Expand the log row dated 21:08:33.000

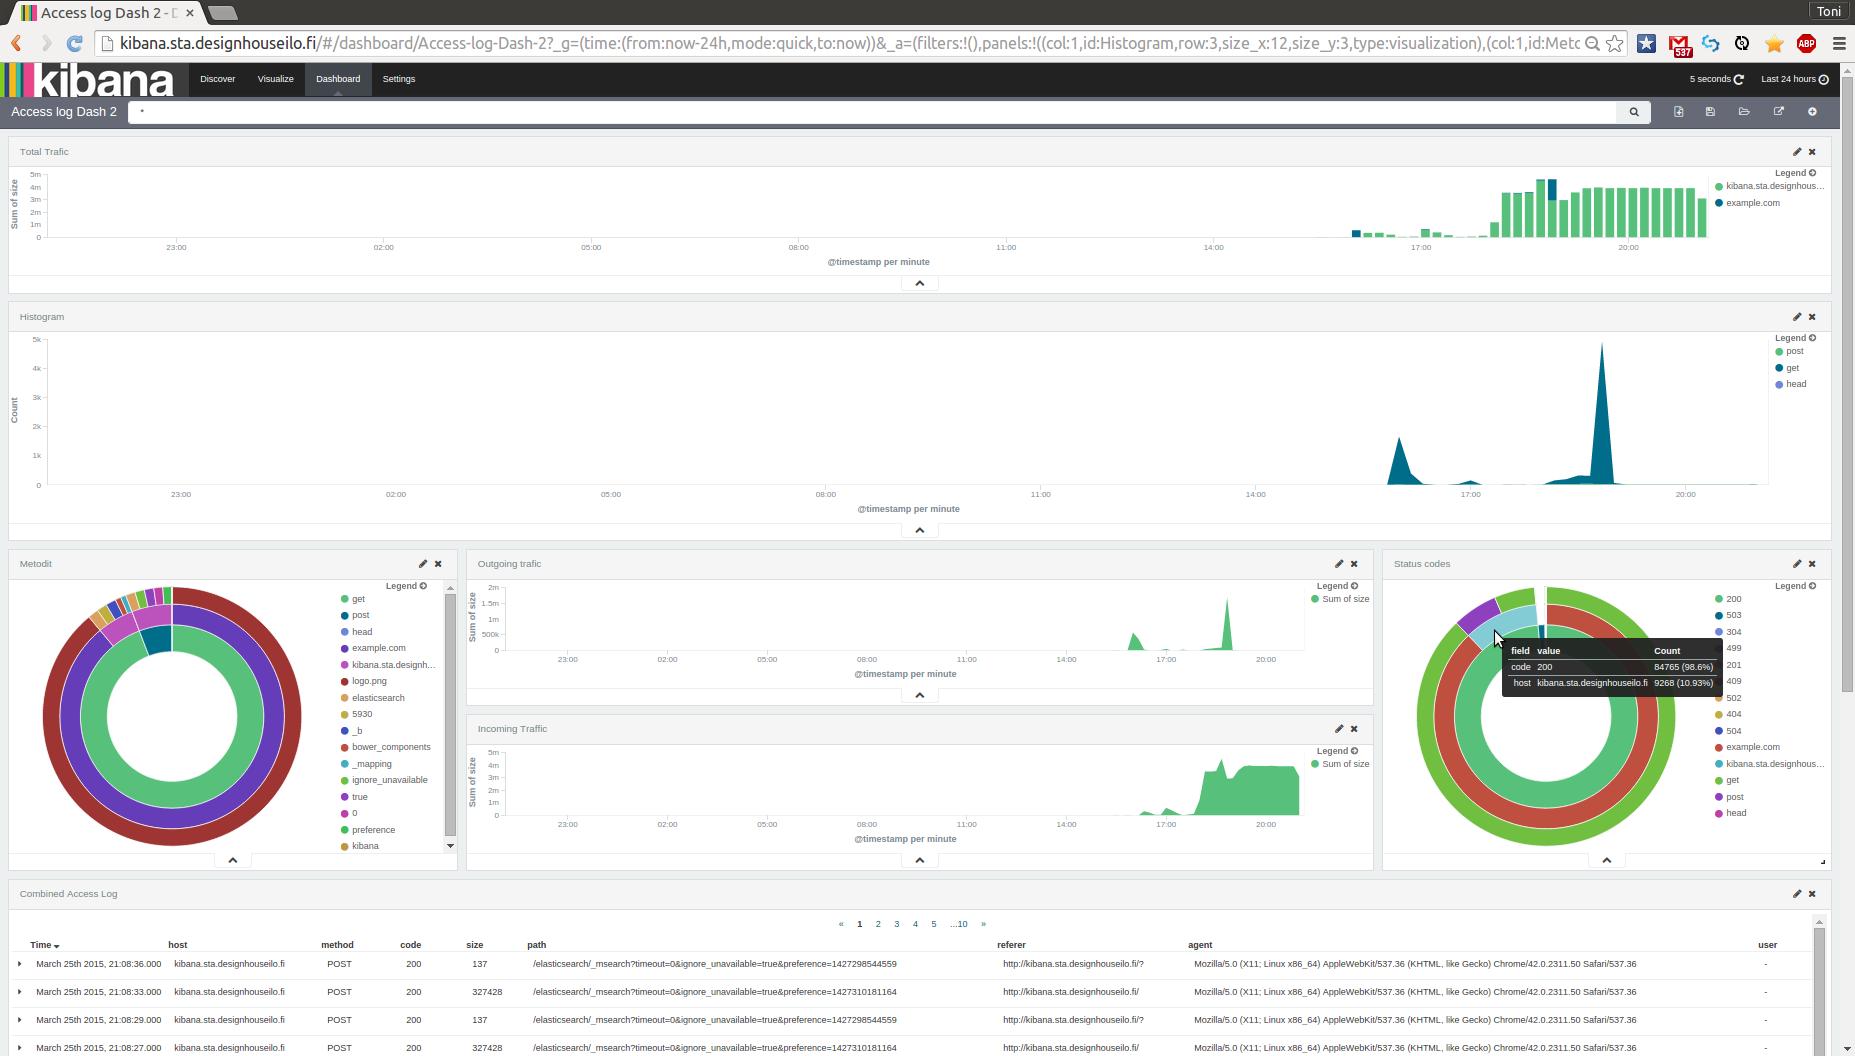[x=19, y=992]
